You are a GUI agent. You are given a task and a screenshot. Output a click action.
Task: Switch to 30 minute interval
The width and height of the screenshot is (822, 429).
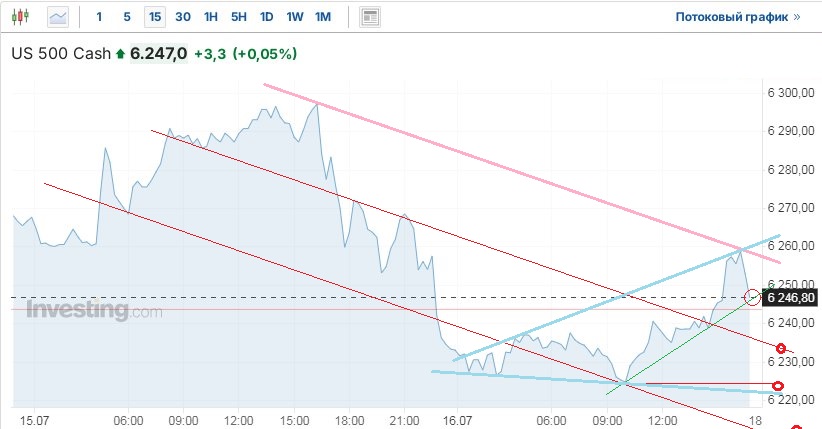[182, 17]
